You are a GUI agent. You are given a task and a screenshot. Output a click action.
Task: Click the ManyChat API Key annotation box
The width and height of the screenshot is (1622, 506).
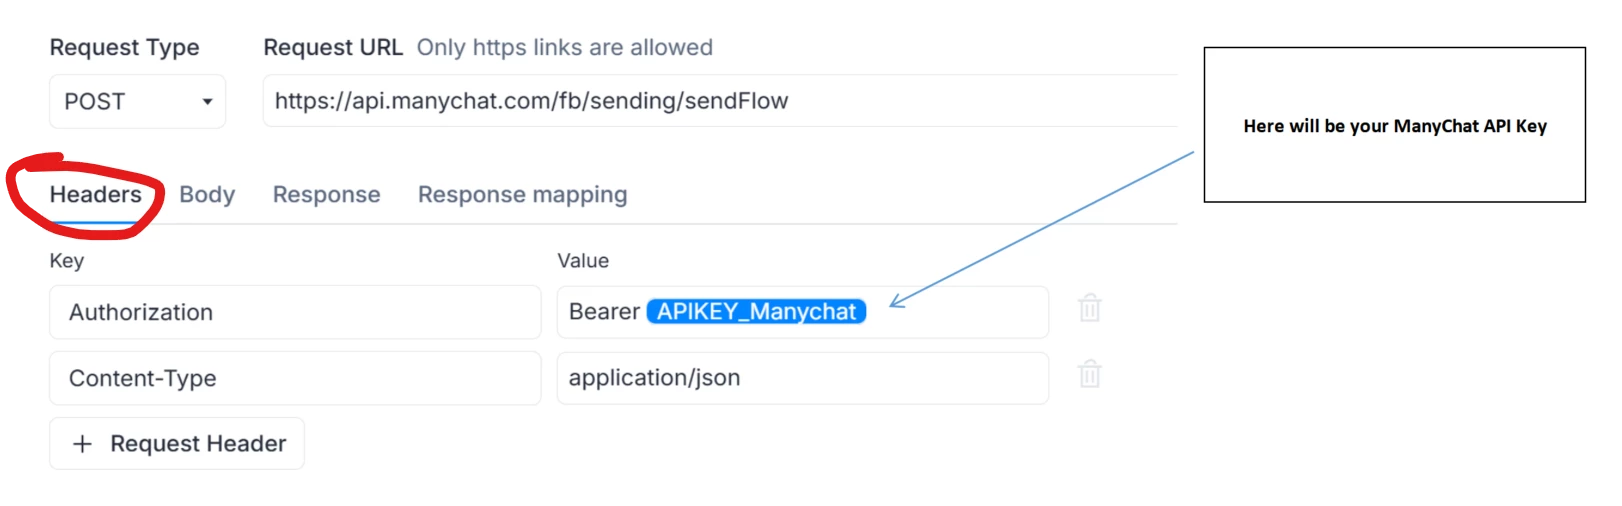click(1395, 125)
